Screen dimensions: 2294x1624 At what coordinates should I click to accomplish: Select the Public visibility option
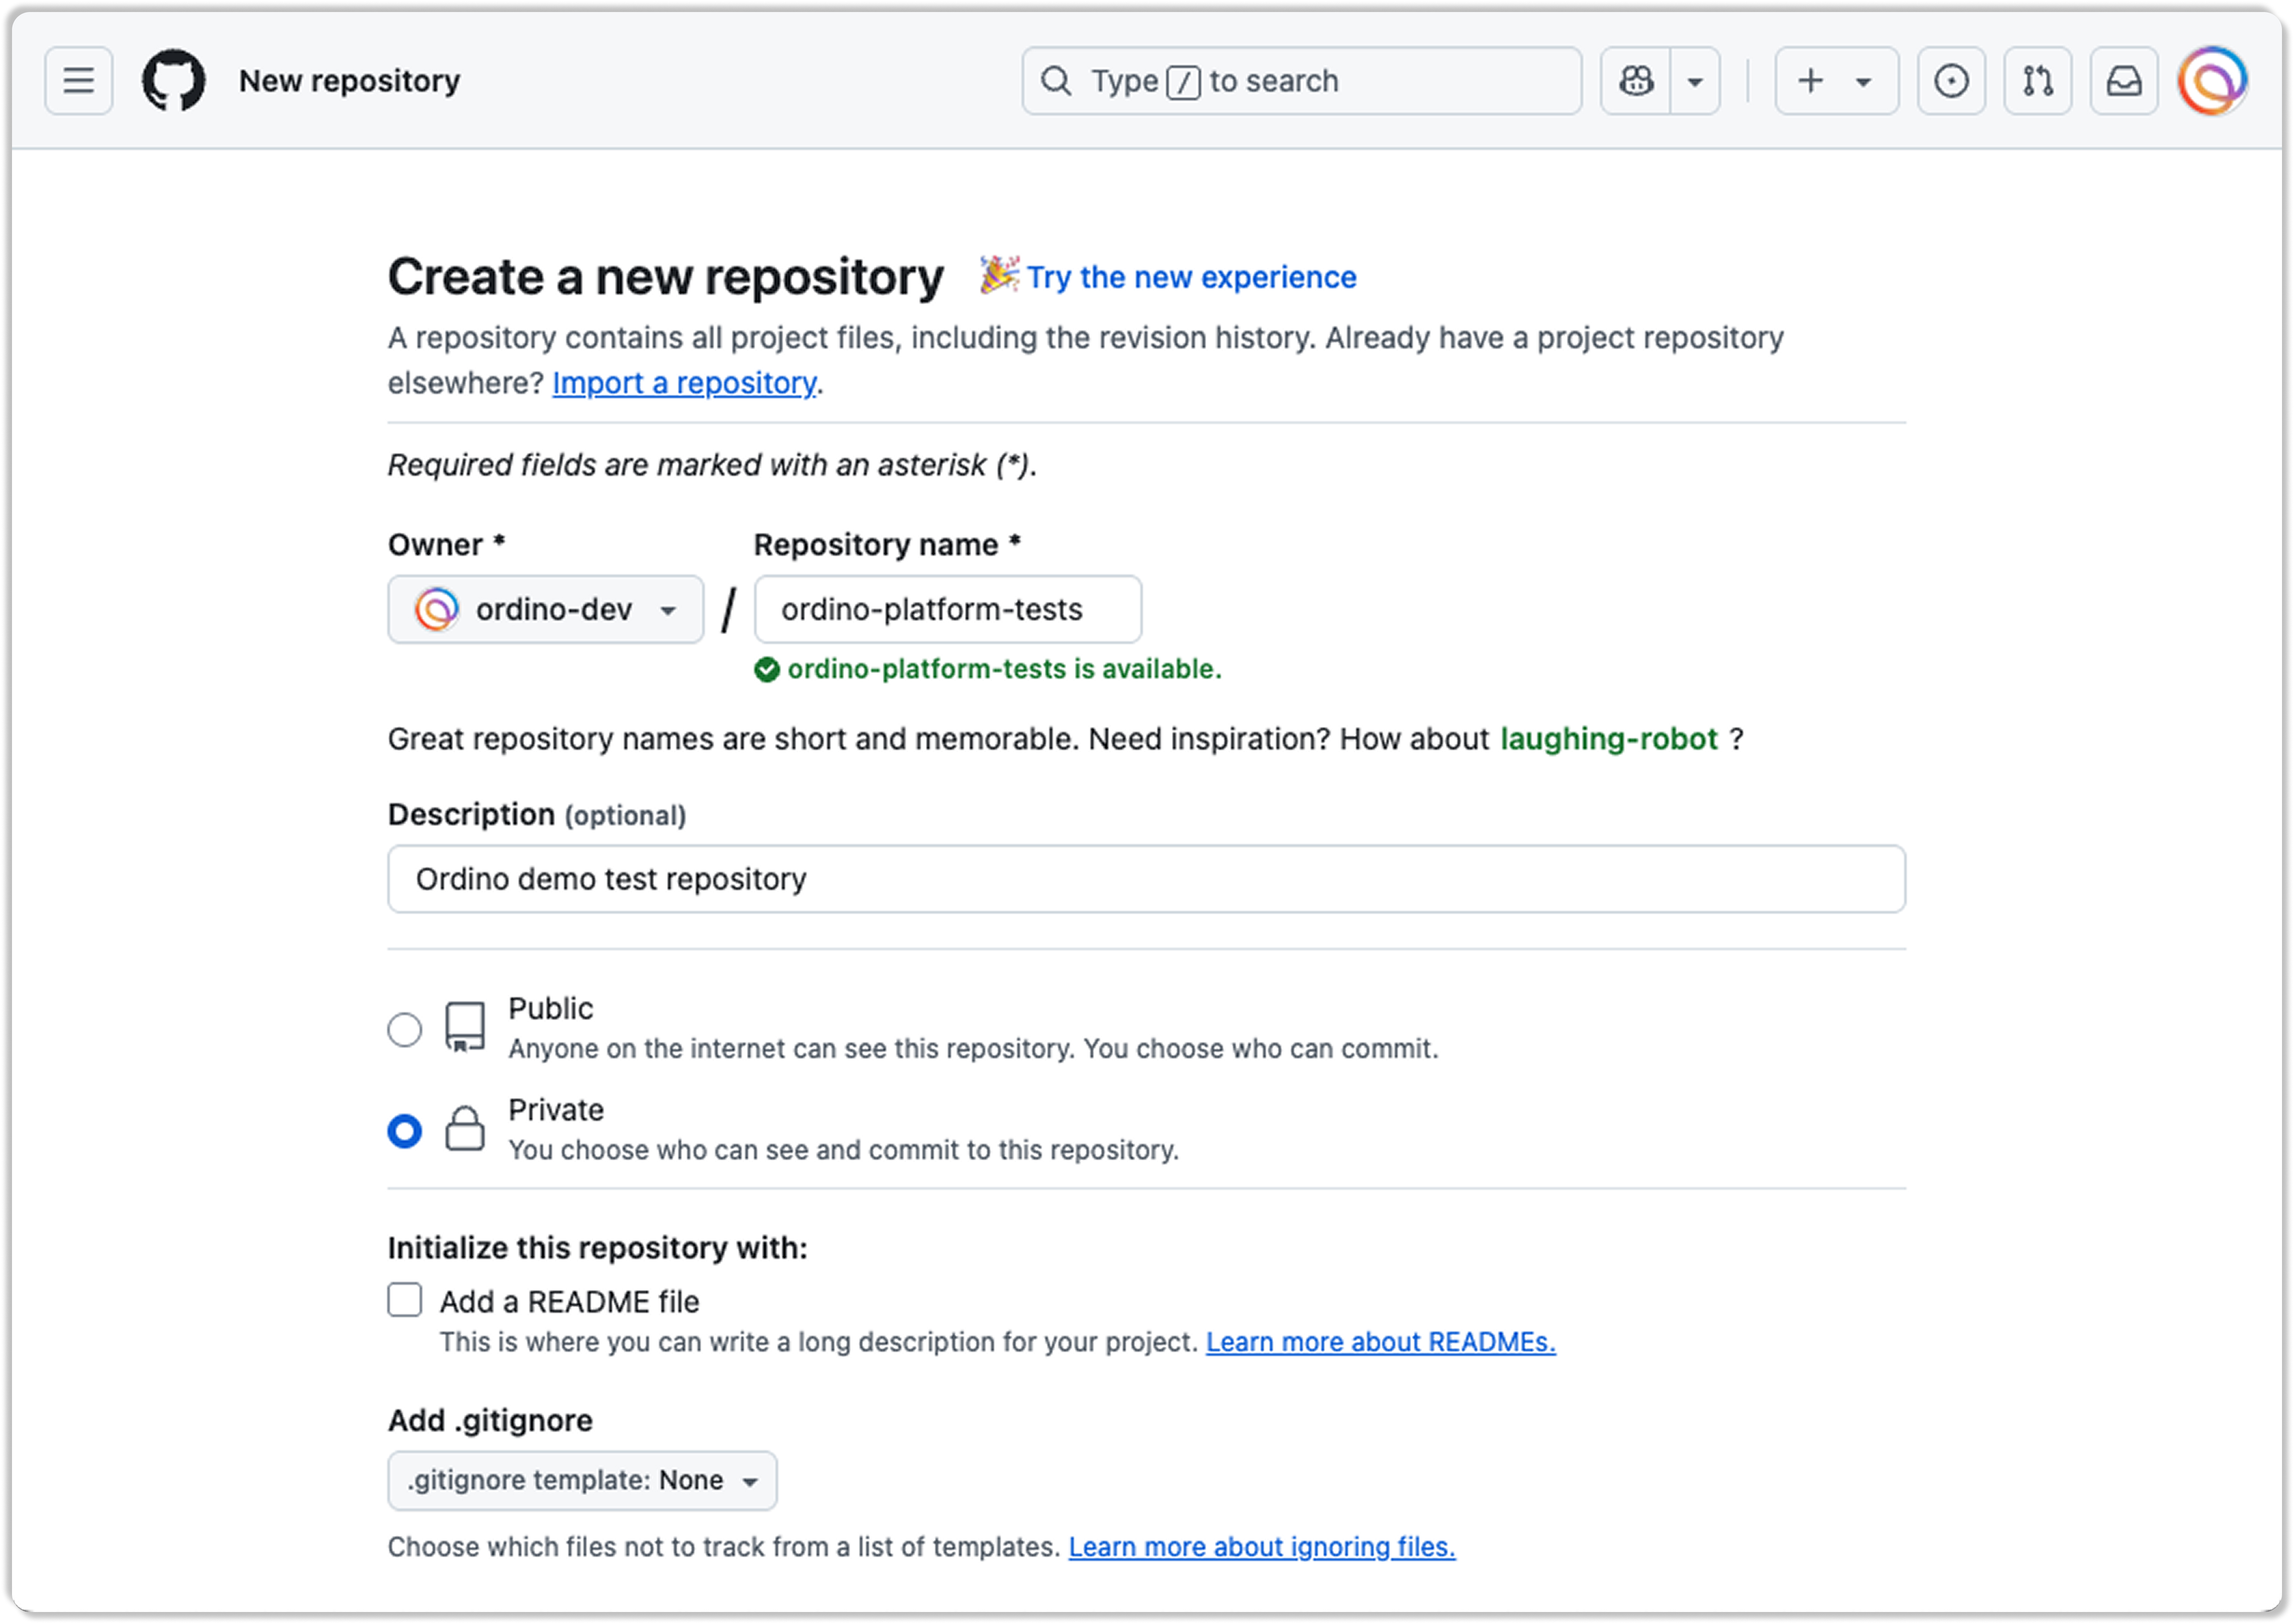[405, 1029]
